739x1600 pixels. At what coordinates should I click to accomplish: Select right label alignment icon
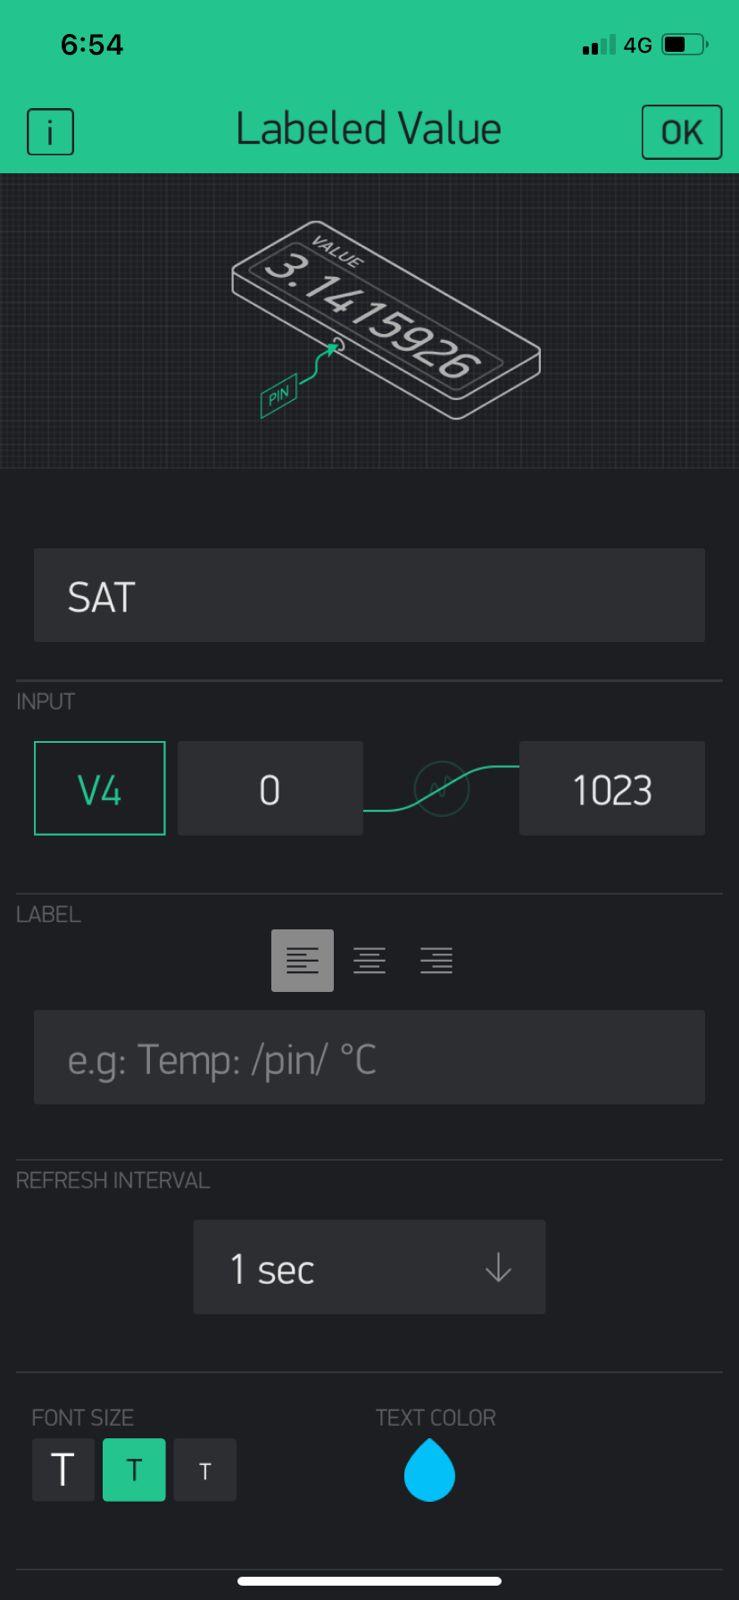pyautogui.click(x=436, y=960)
